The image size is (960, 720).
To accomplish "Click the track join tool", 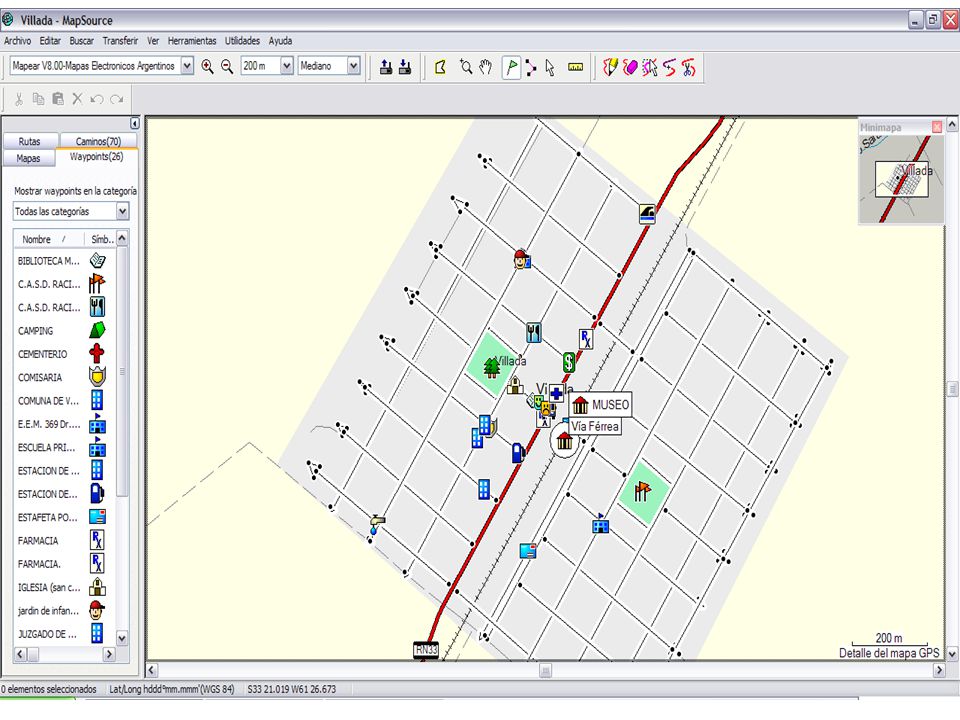I will click(669, 67).
